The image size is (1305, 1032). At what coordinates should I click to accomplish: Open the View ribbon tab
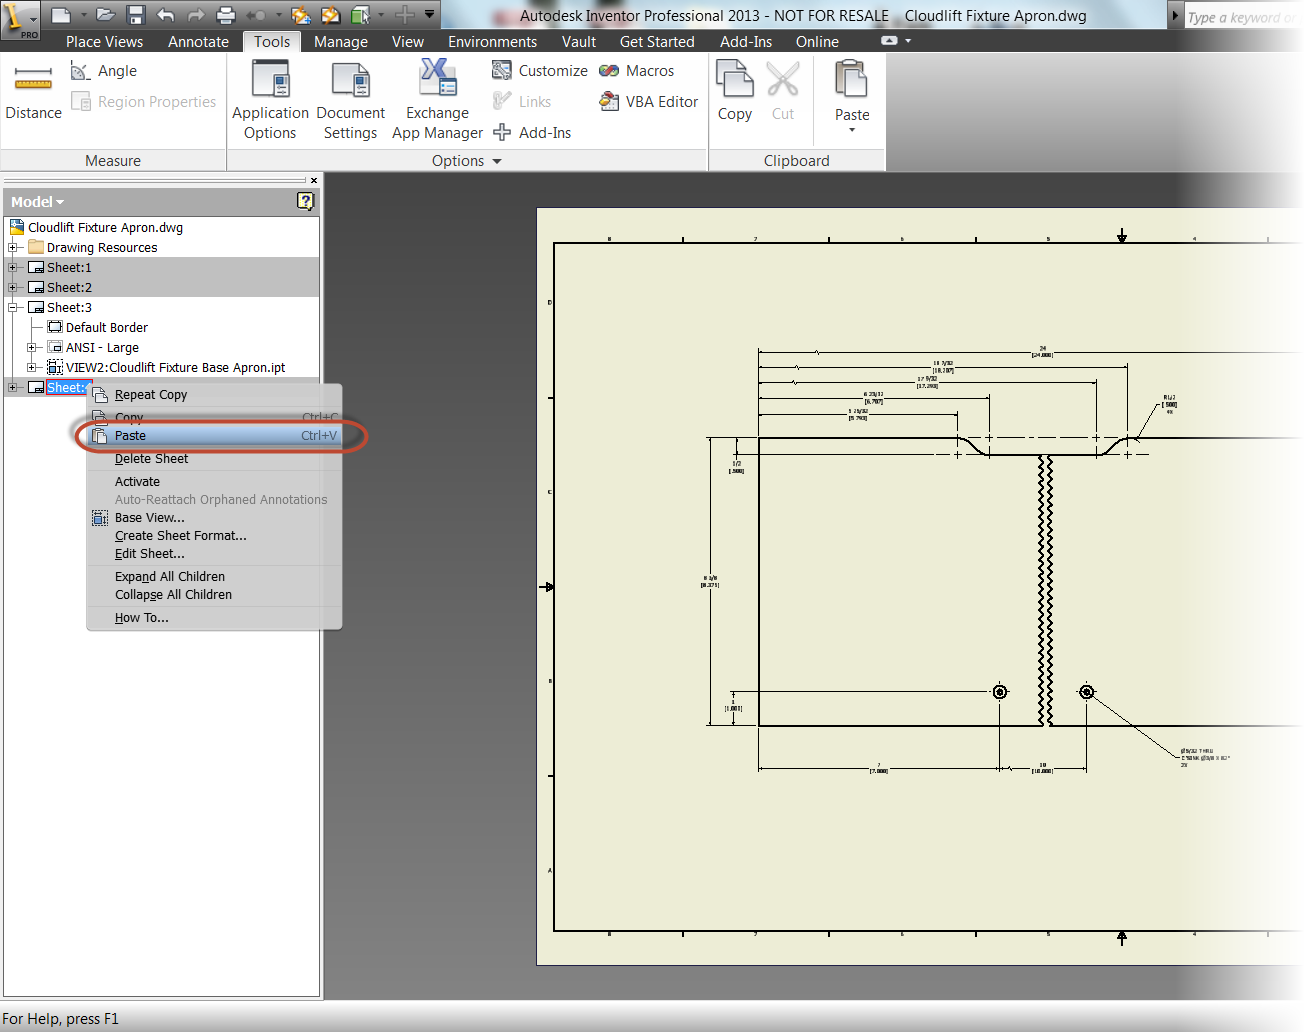tap(407, 42)
